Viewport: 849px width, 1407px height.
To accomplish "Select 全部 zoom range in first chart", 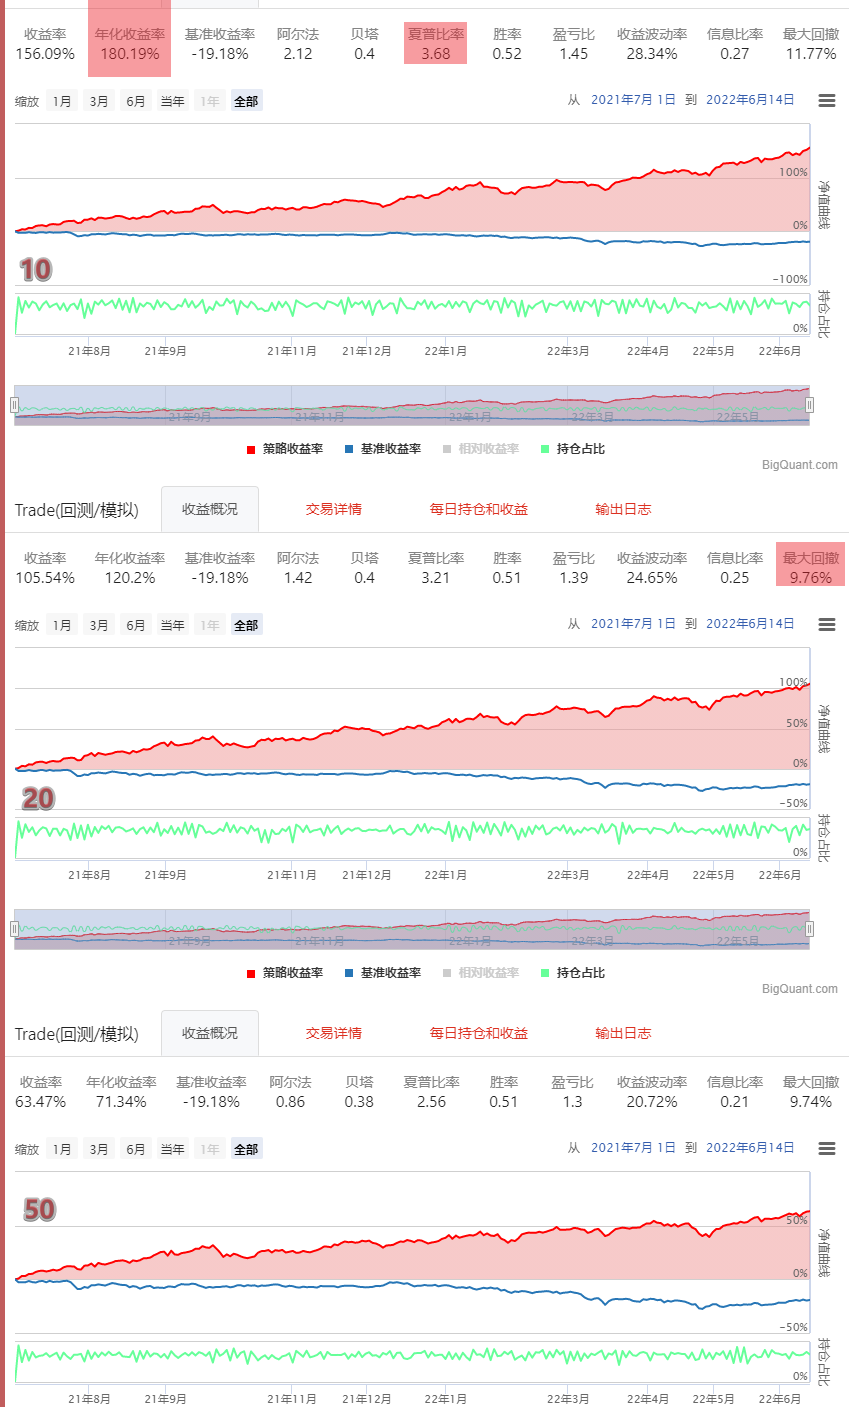I will pyautogui.click(x=246, y=101).
